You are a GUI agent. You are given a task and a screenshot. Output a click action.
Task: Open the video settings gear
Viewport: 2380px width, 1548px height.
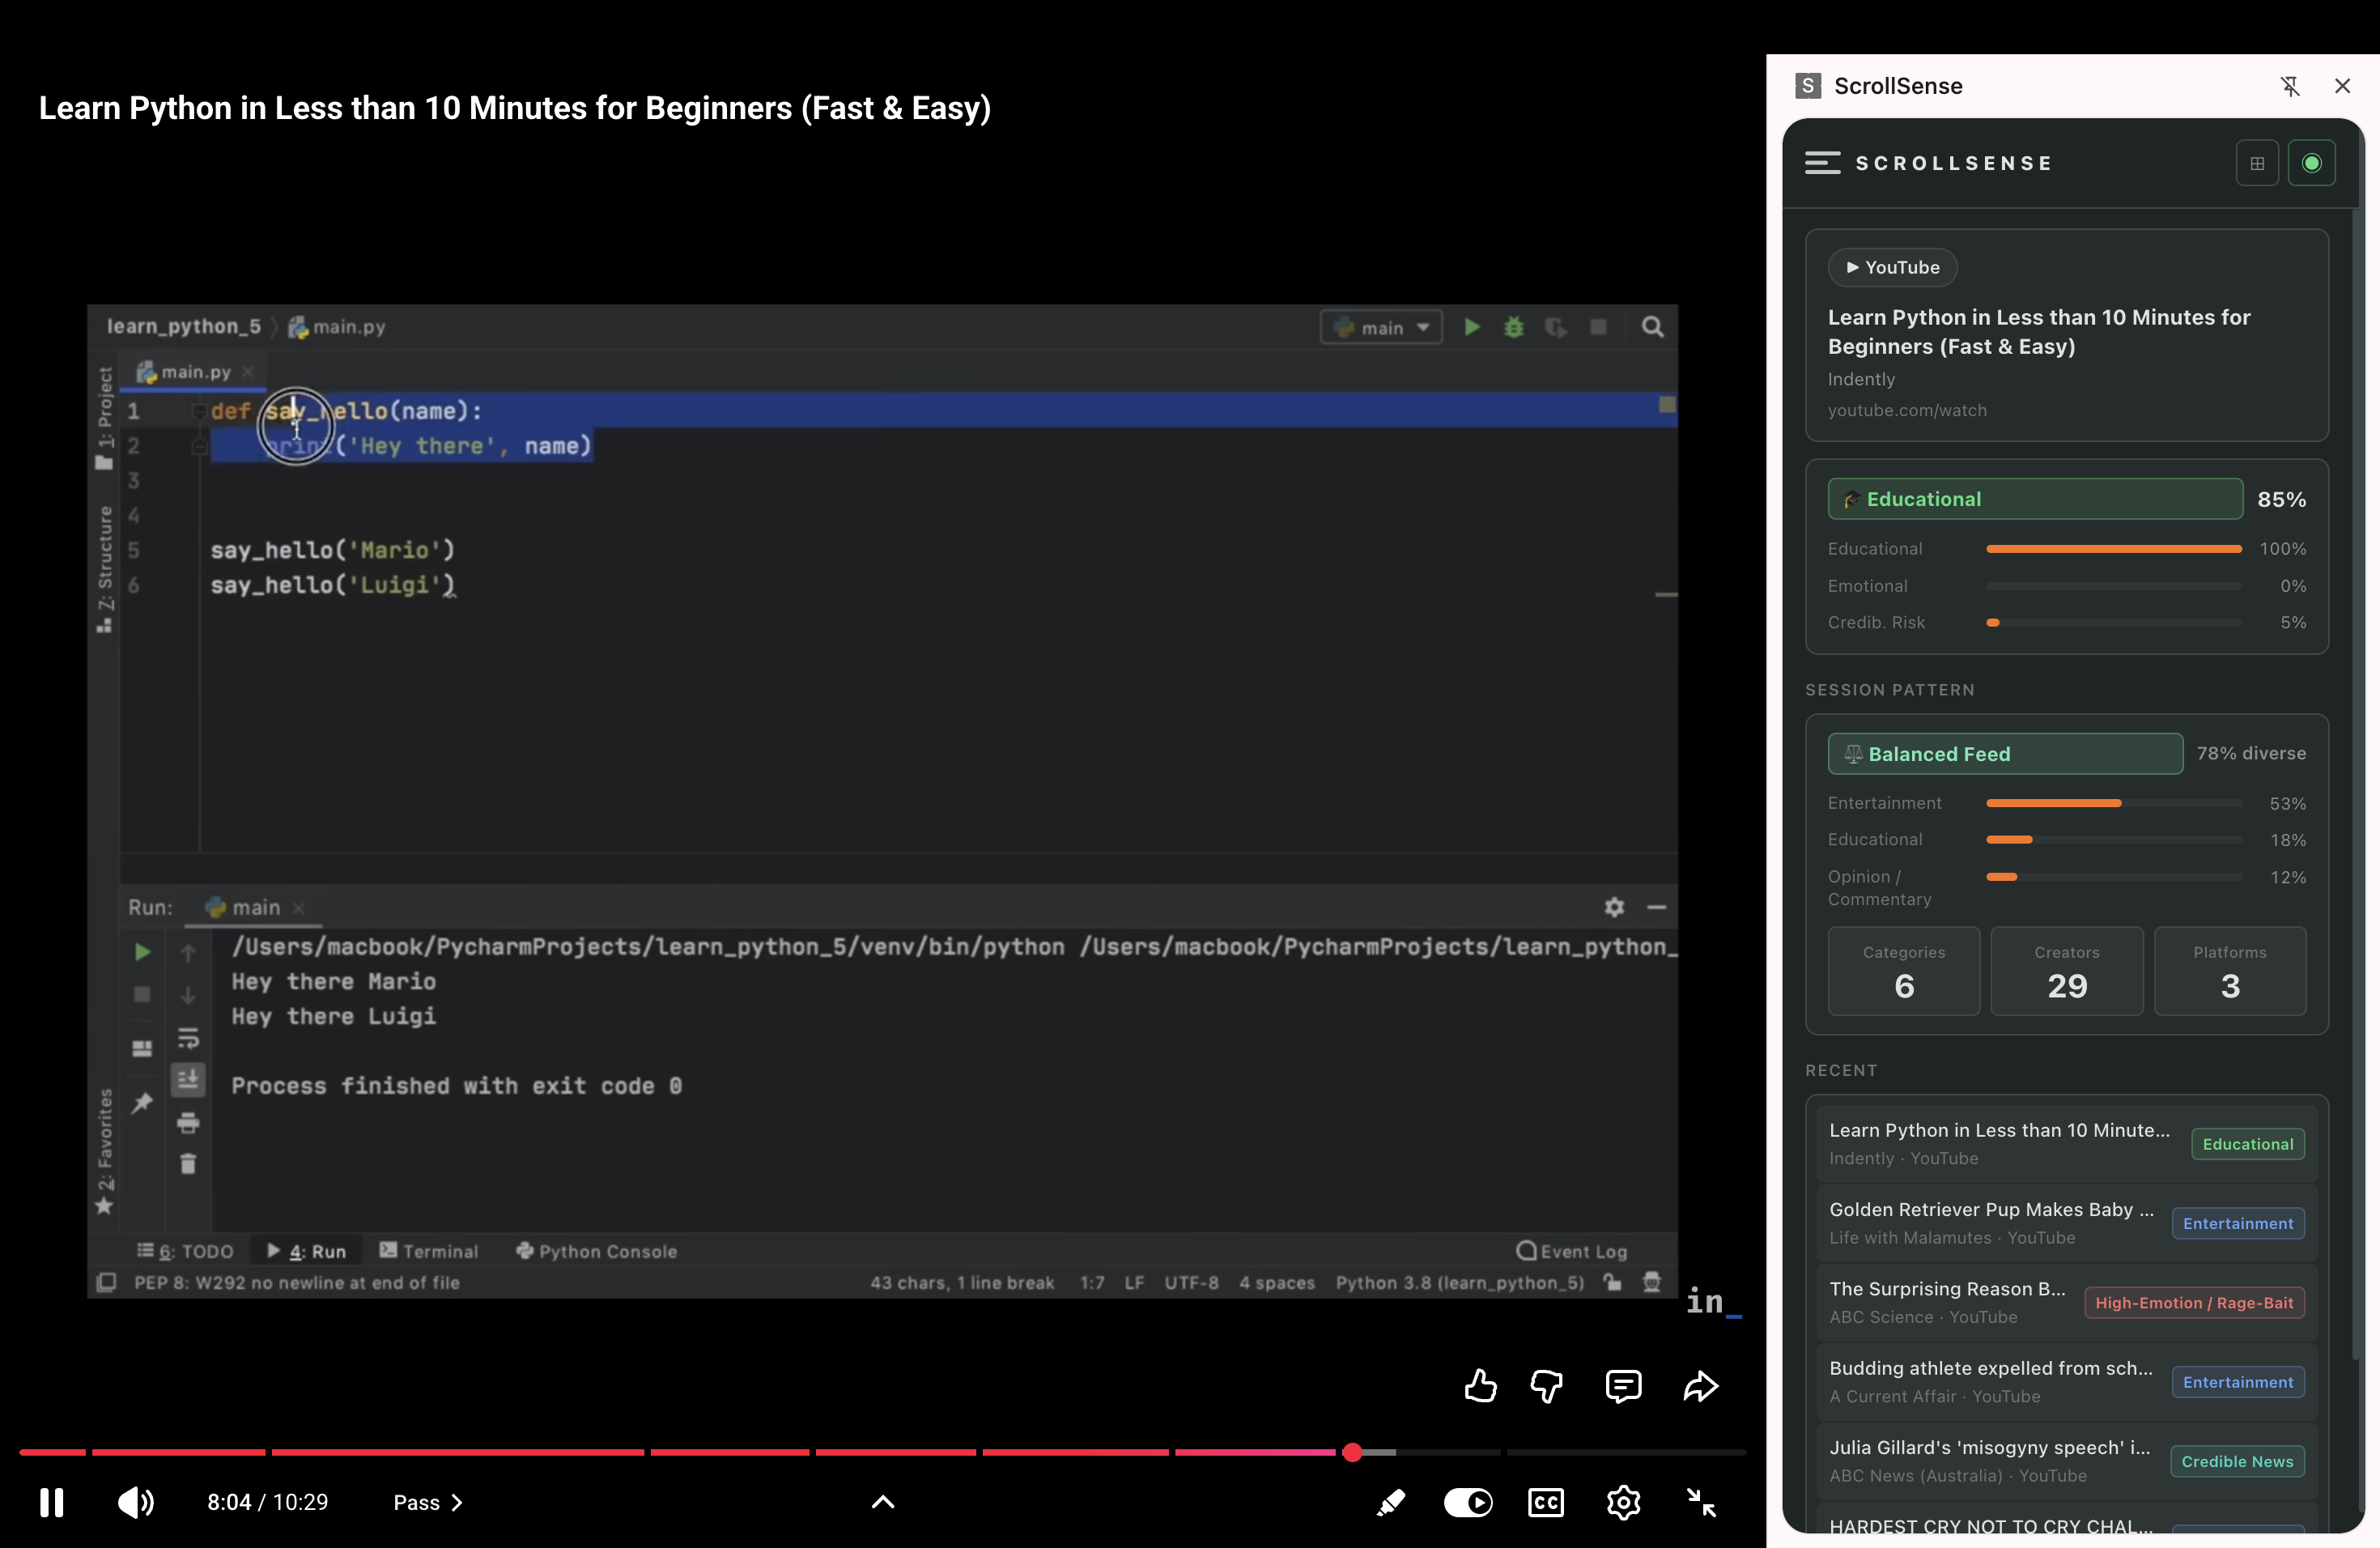tap(1623, 1502)
